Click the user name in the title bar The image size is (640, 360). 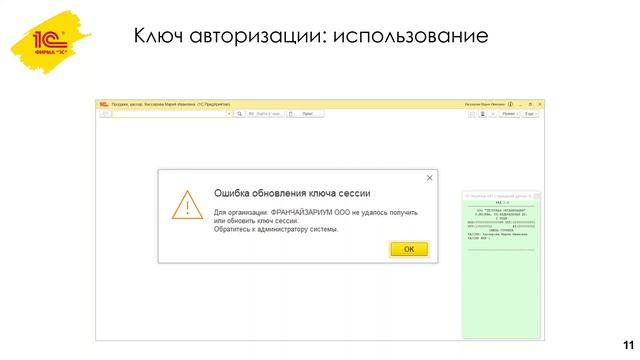[x=484, y=104]
